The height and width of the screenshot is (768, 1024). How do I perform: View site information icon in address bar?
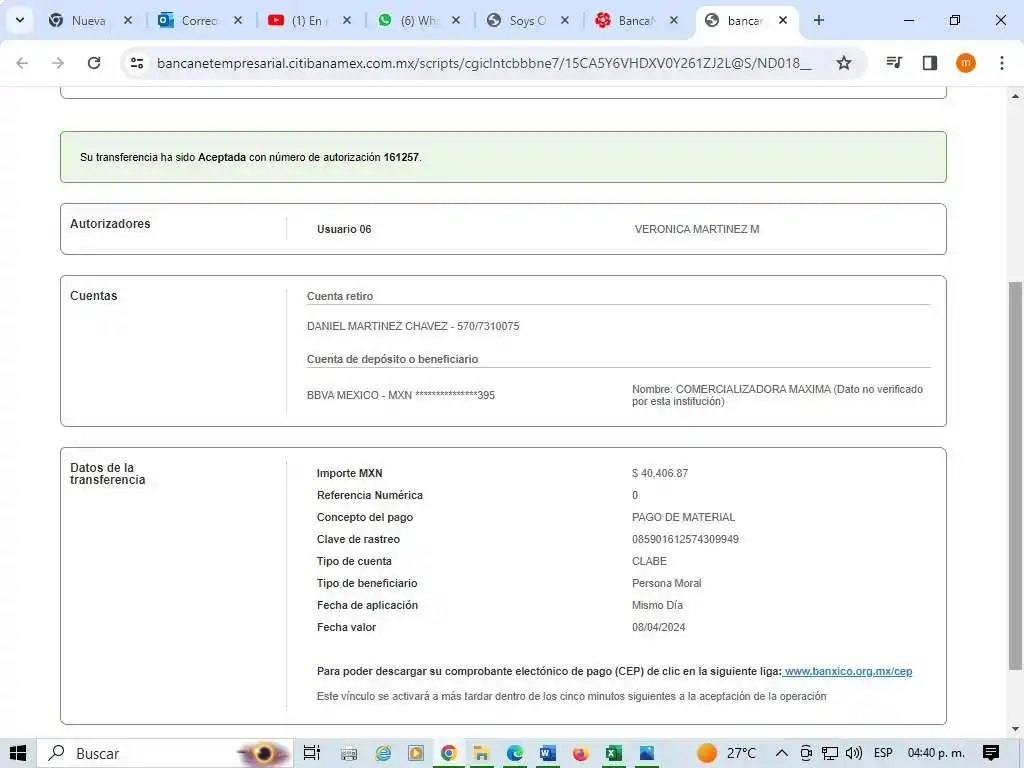tap(138, 63)
